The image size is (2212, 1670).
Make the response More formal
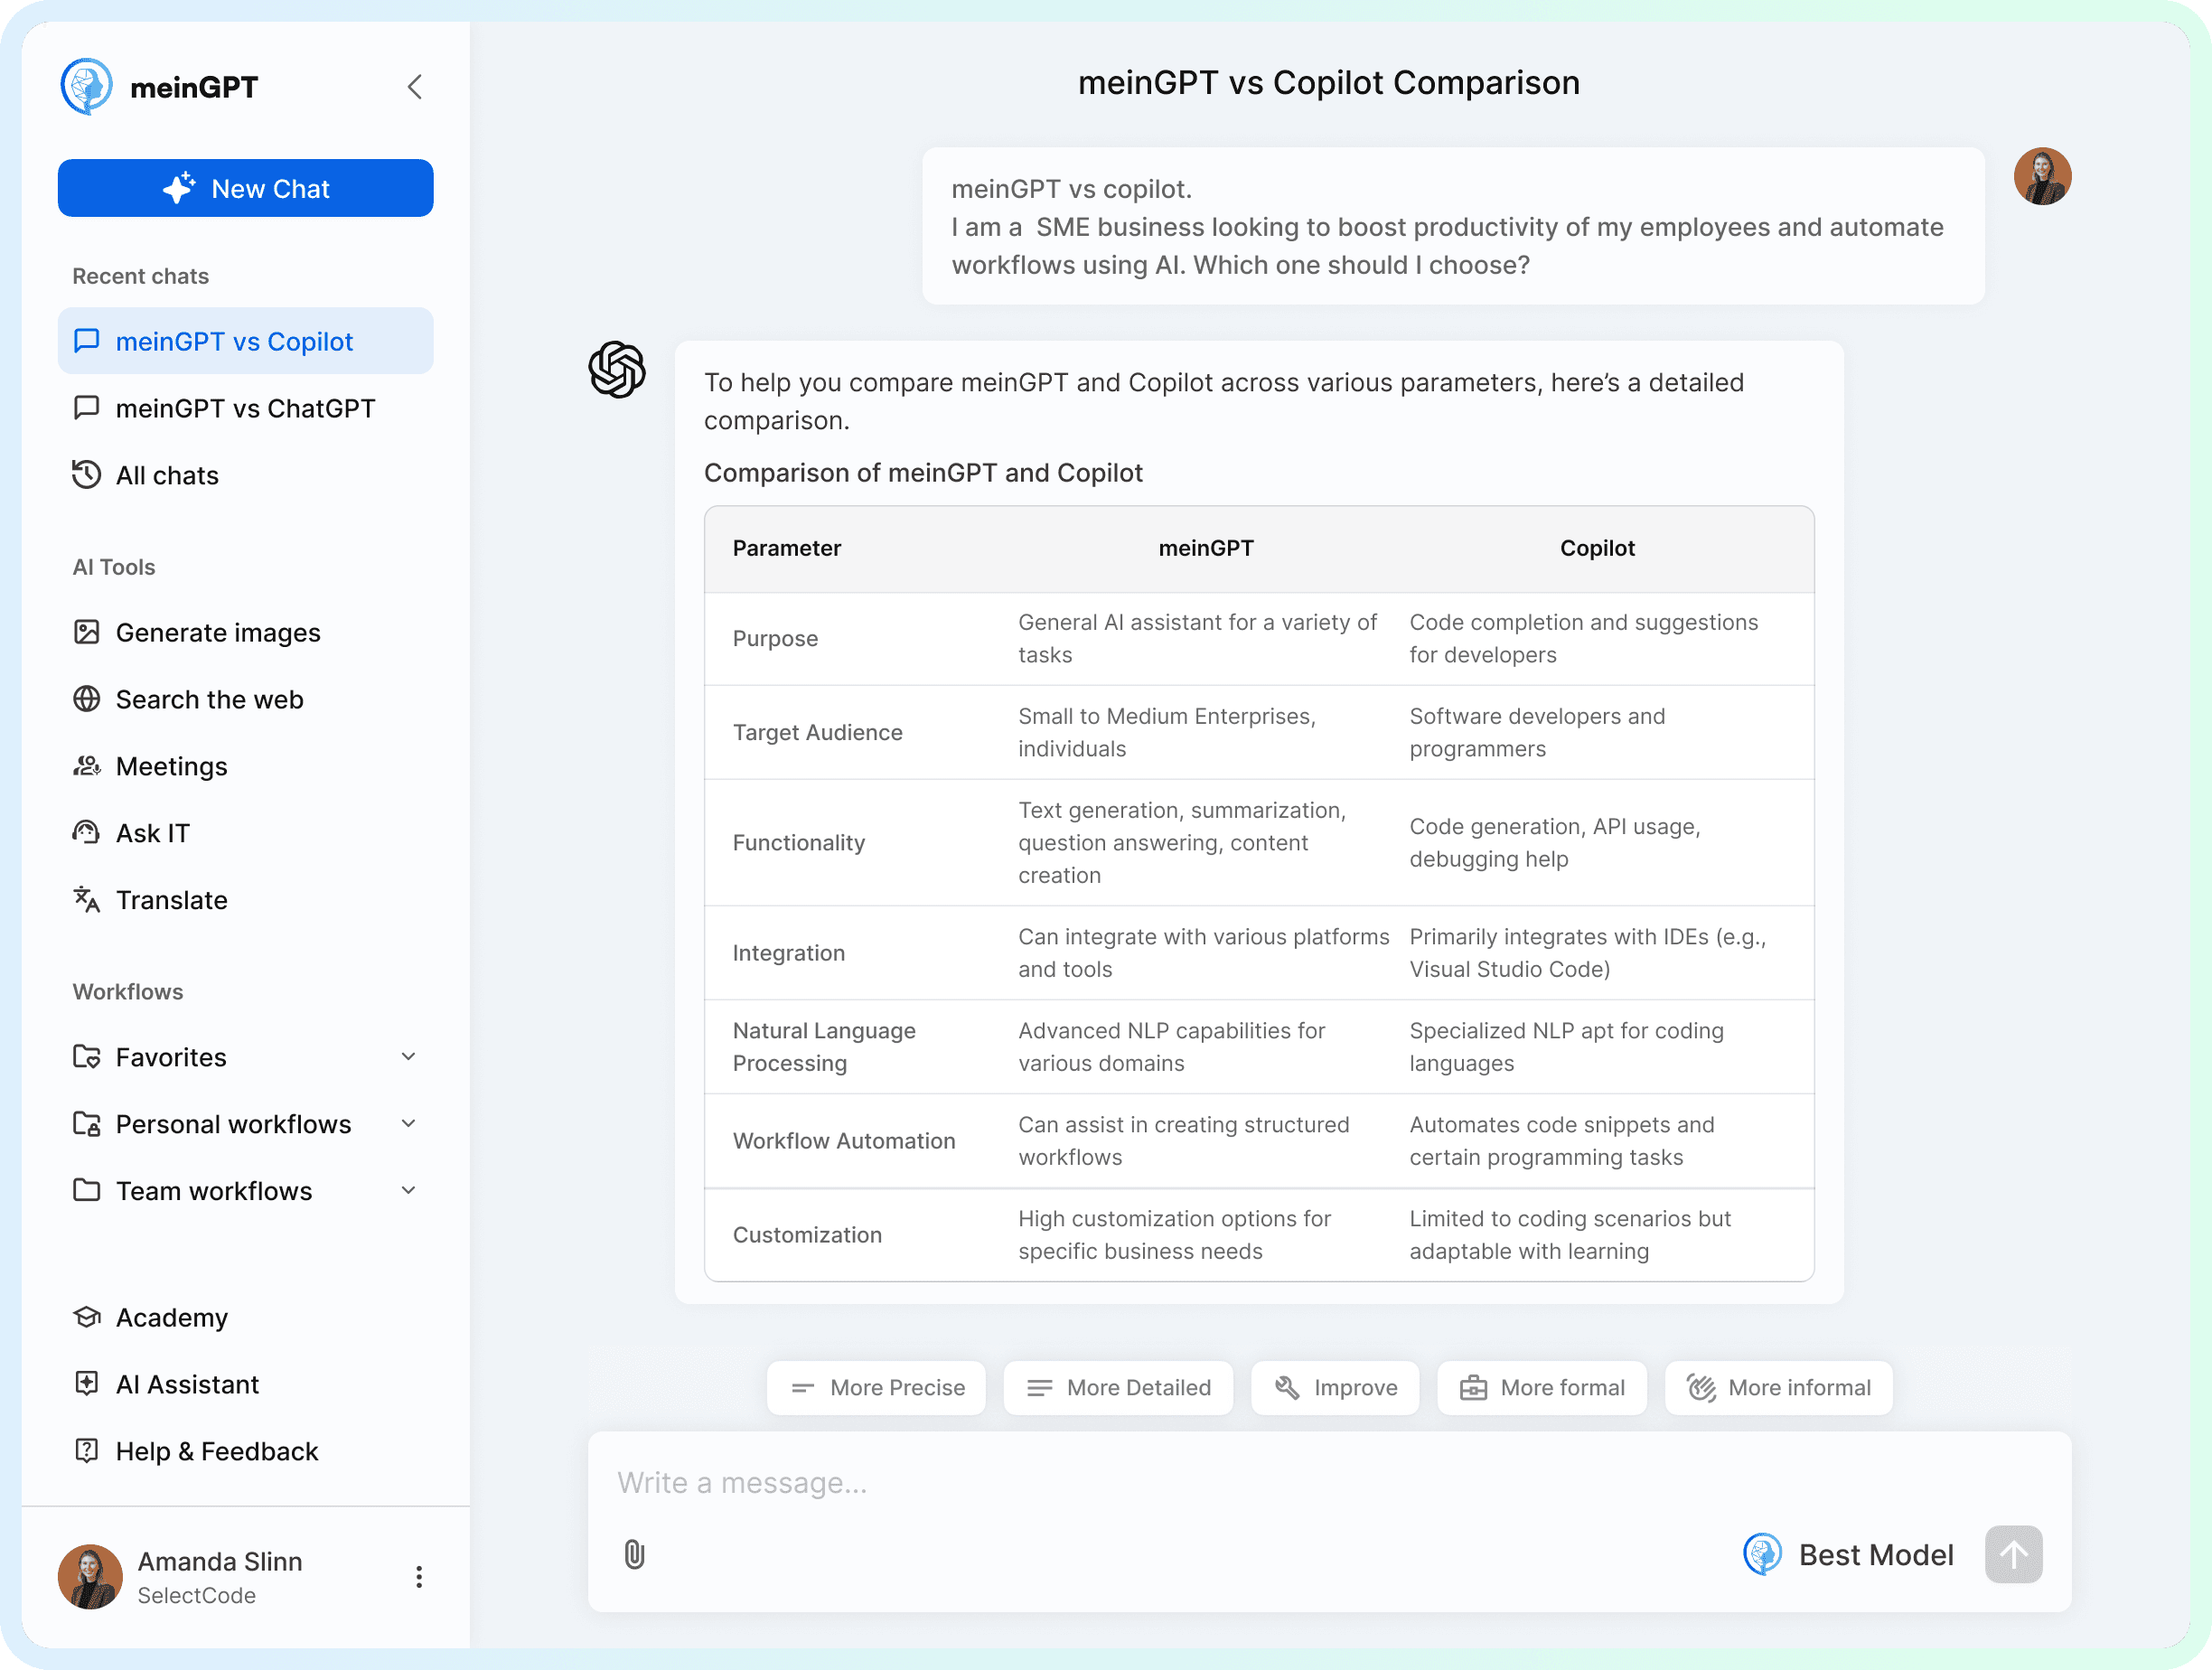[x=1542, y=1388]
